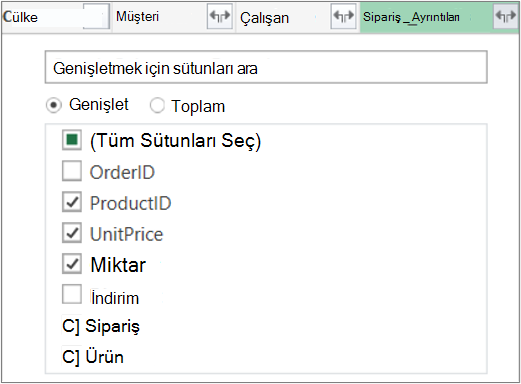Uncheck the Miktar checkbox
This screenshot has height=384, width=521.
point(72,264)
